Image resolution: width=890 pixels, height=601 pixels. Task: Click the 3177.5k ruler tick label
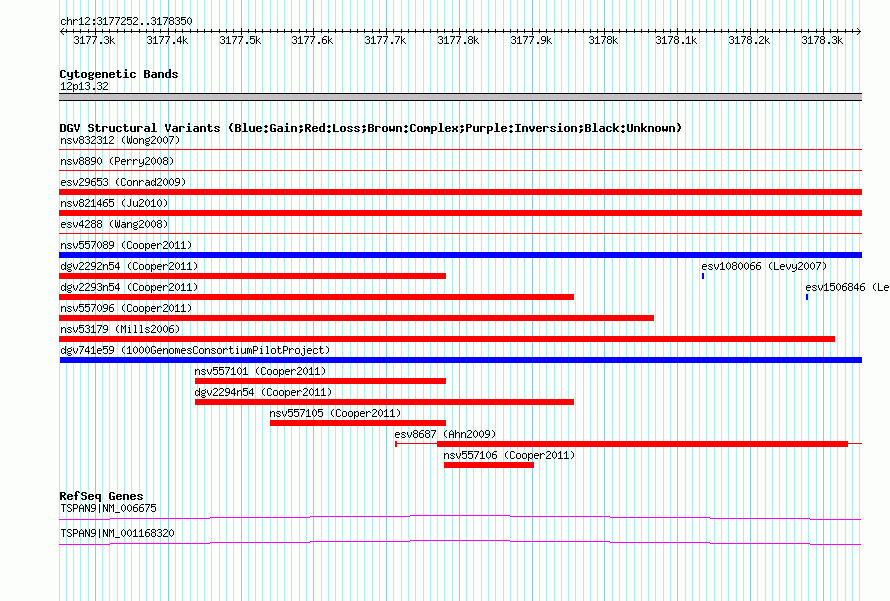point(240,40)
